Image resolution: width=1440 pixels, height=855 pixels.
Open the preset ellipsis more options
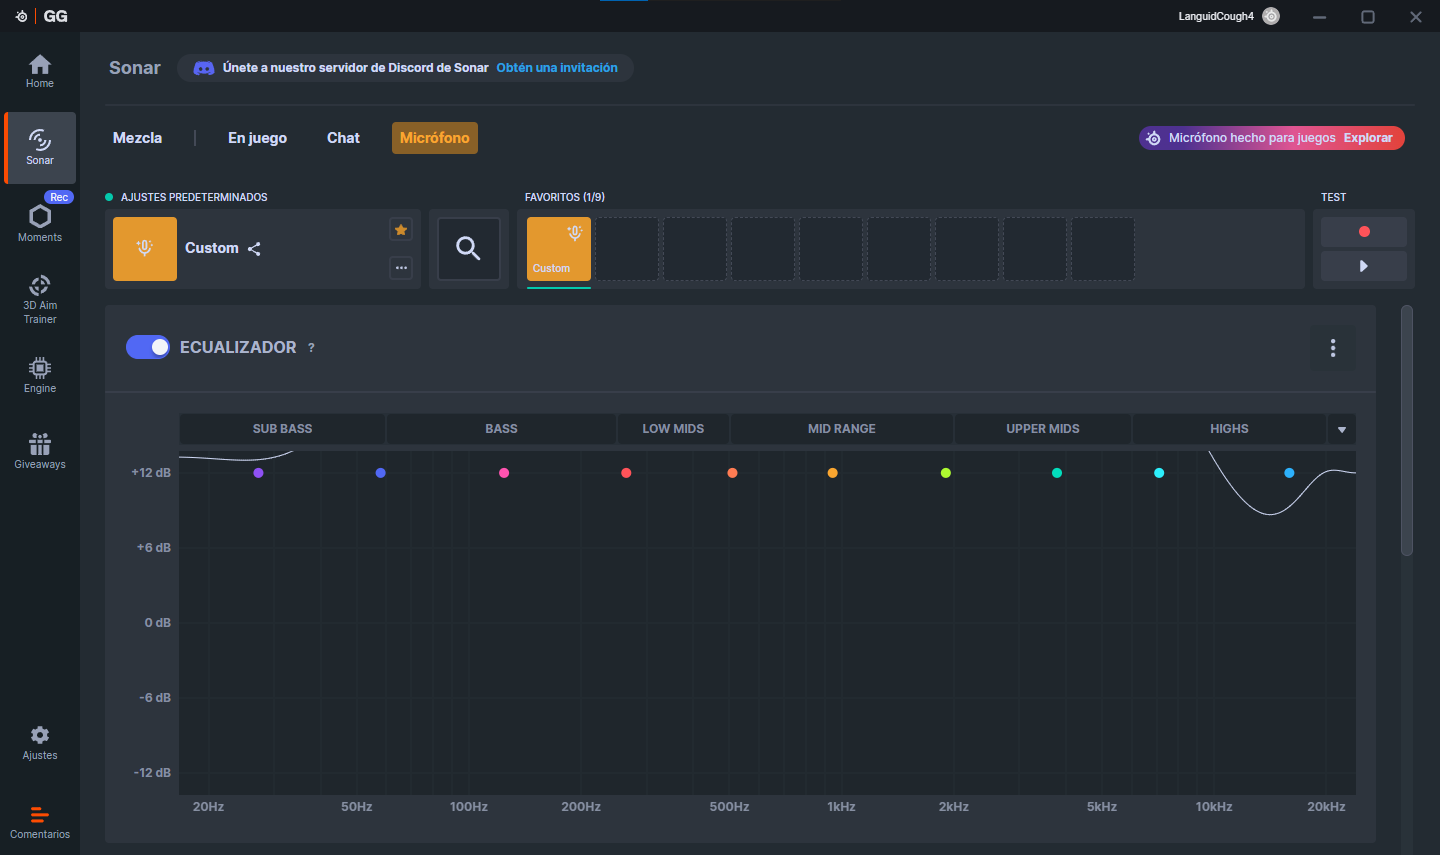[401, 268]
